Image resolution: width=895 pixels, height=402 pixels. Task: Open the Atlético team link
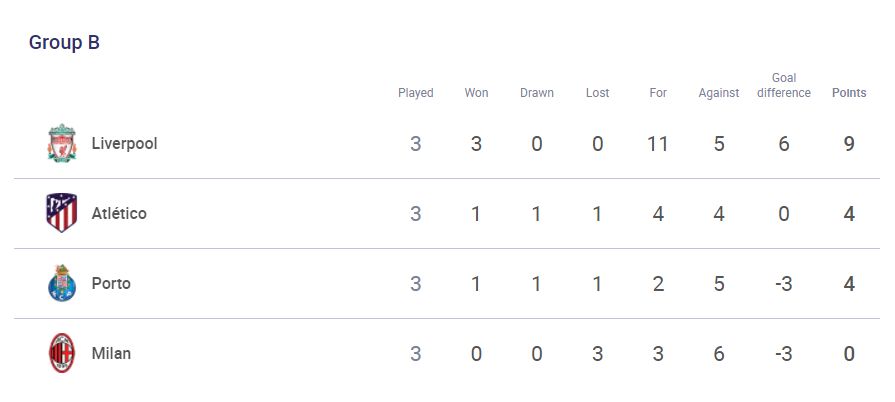(119, 213)
